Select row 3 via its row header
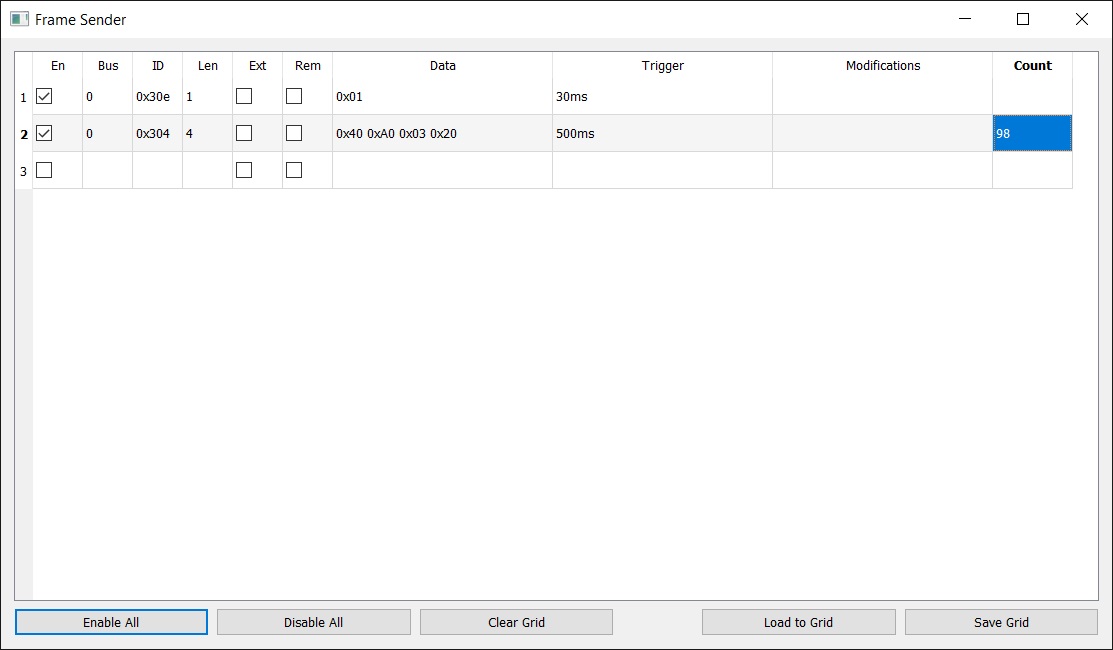 click(24, 171)
